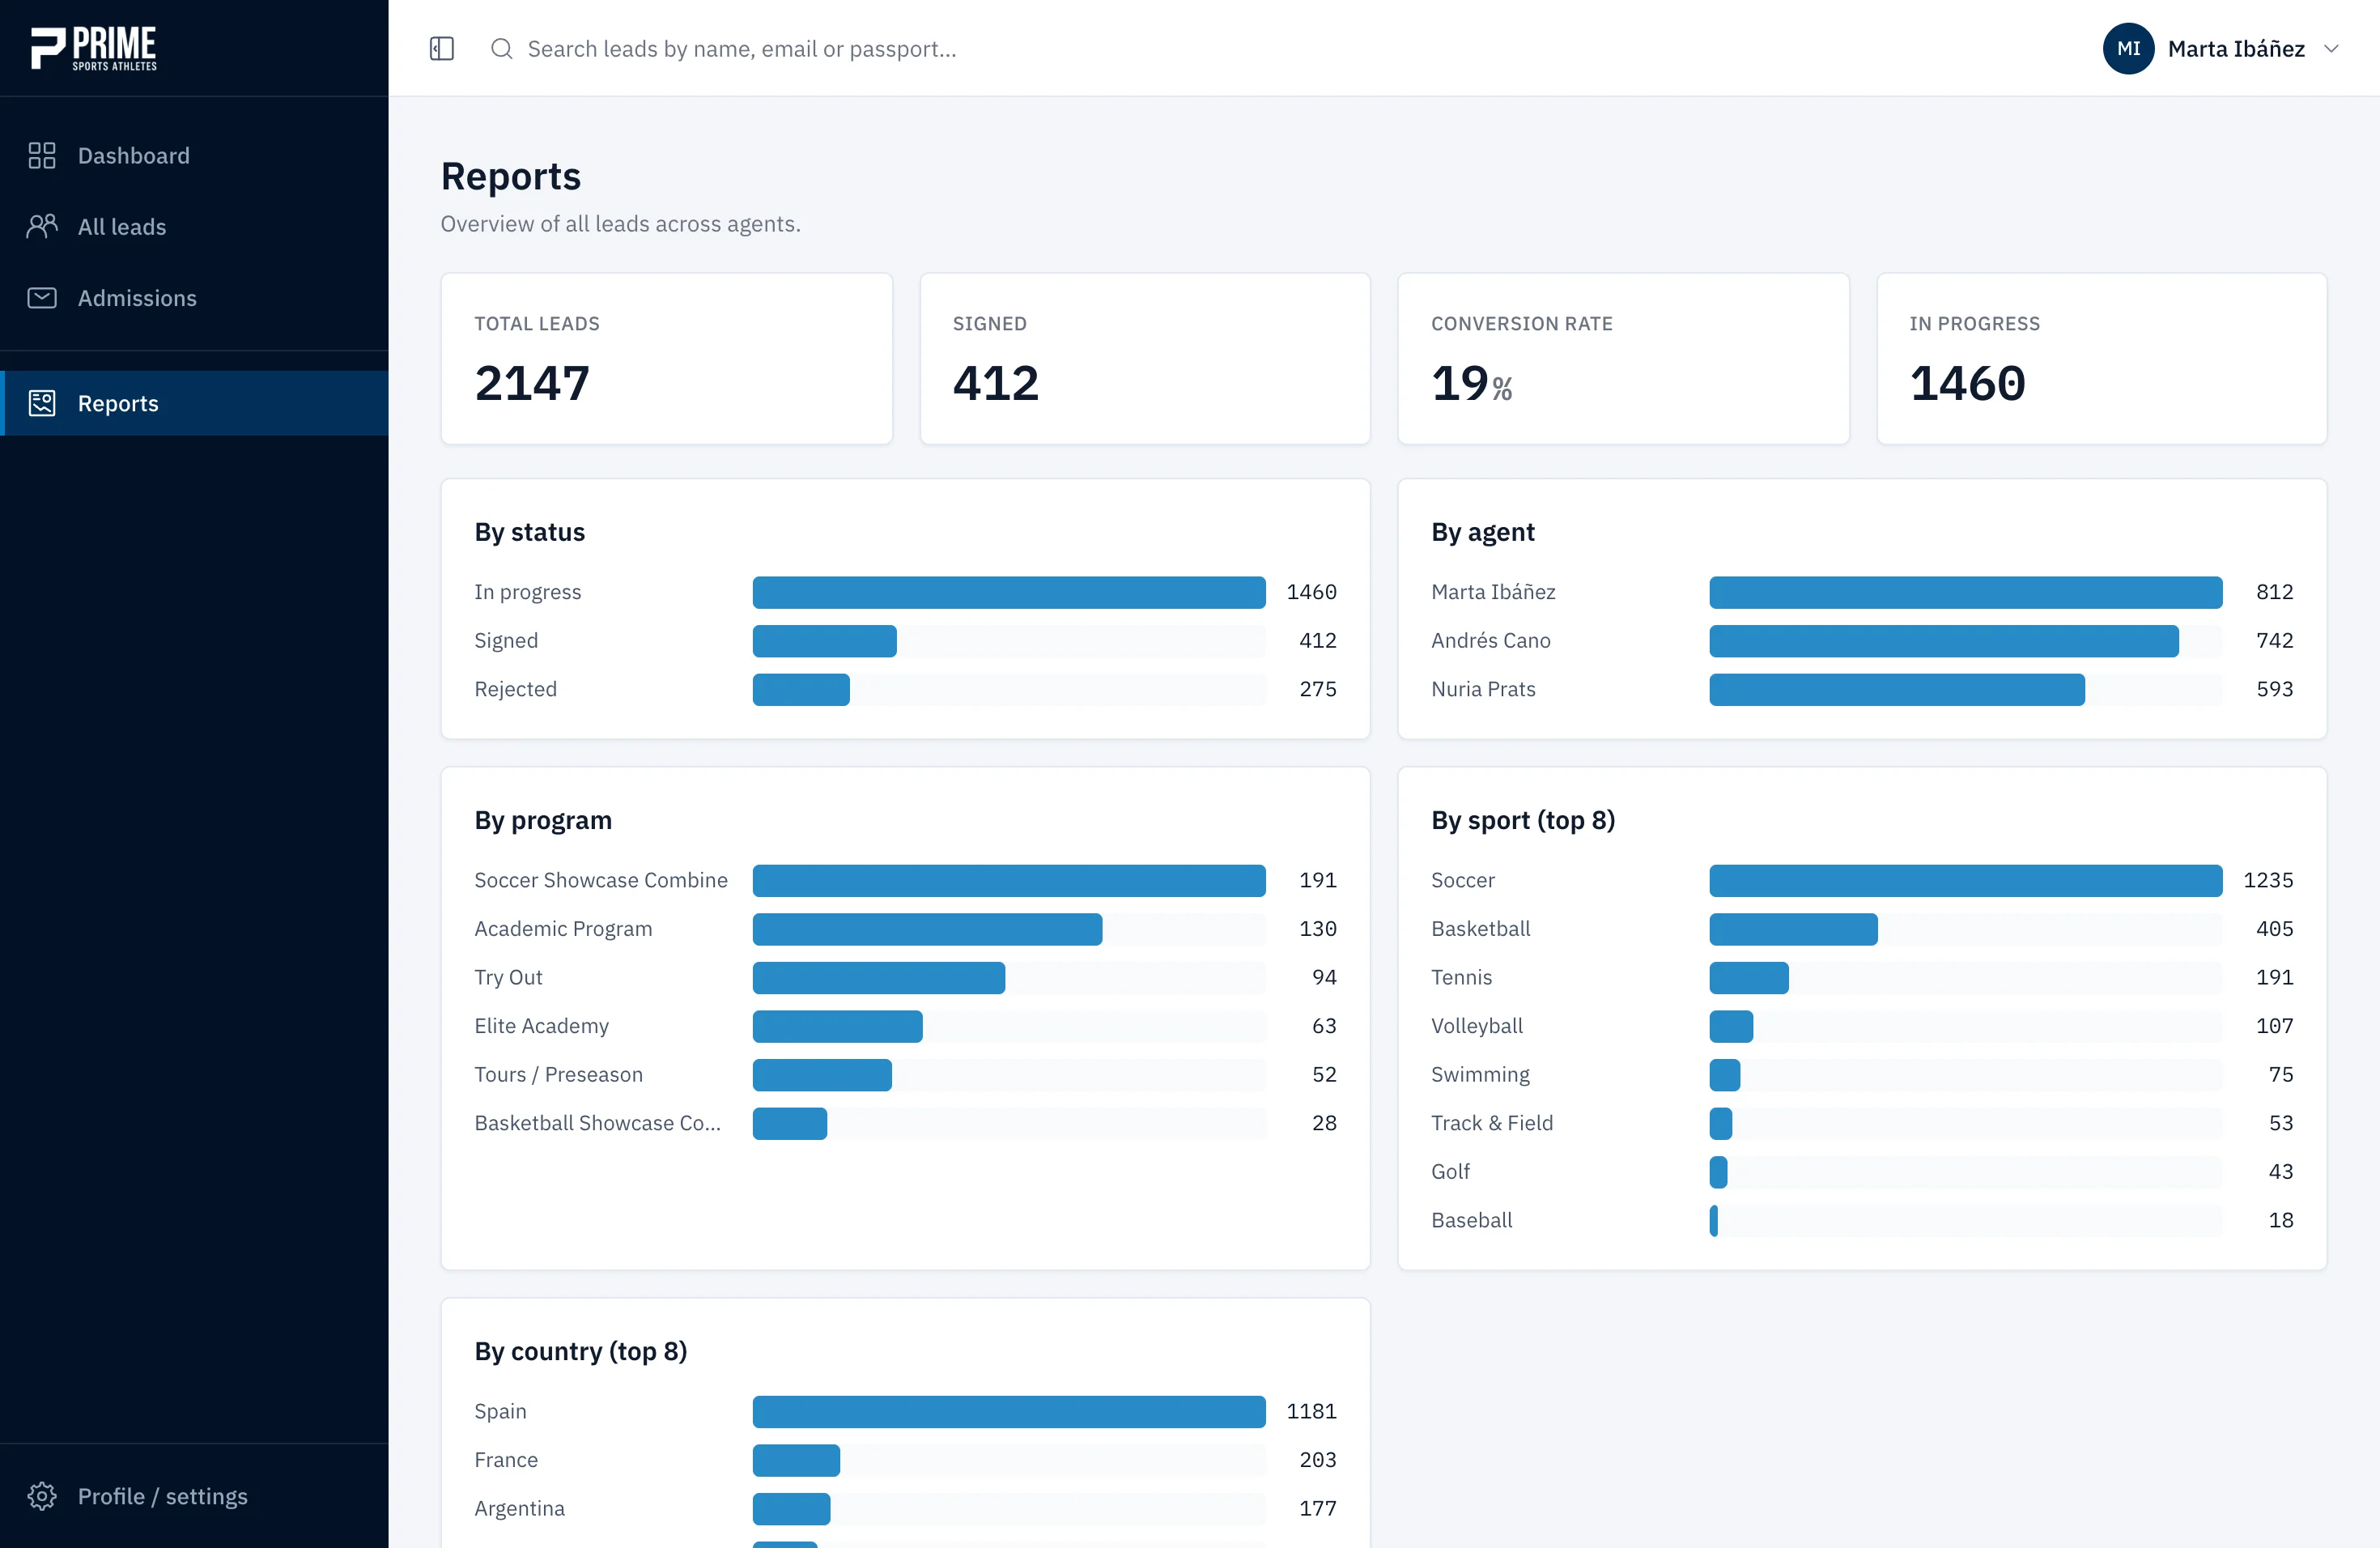Click the Rejected status bar
The image size is (2380, 1548).
801,689
